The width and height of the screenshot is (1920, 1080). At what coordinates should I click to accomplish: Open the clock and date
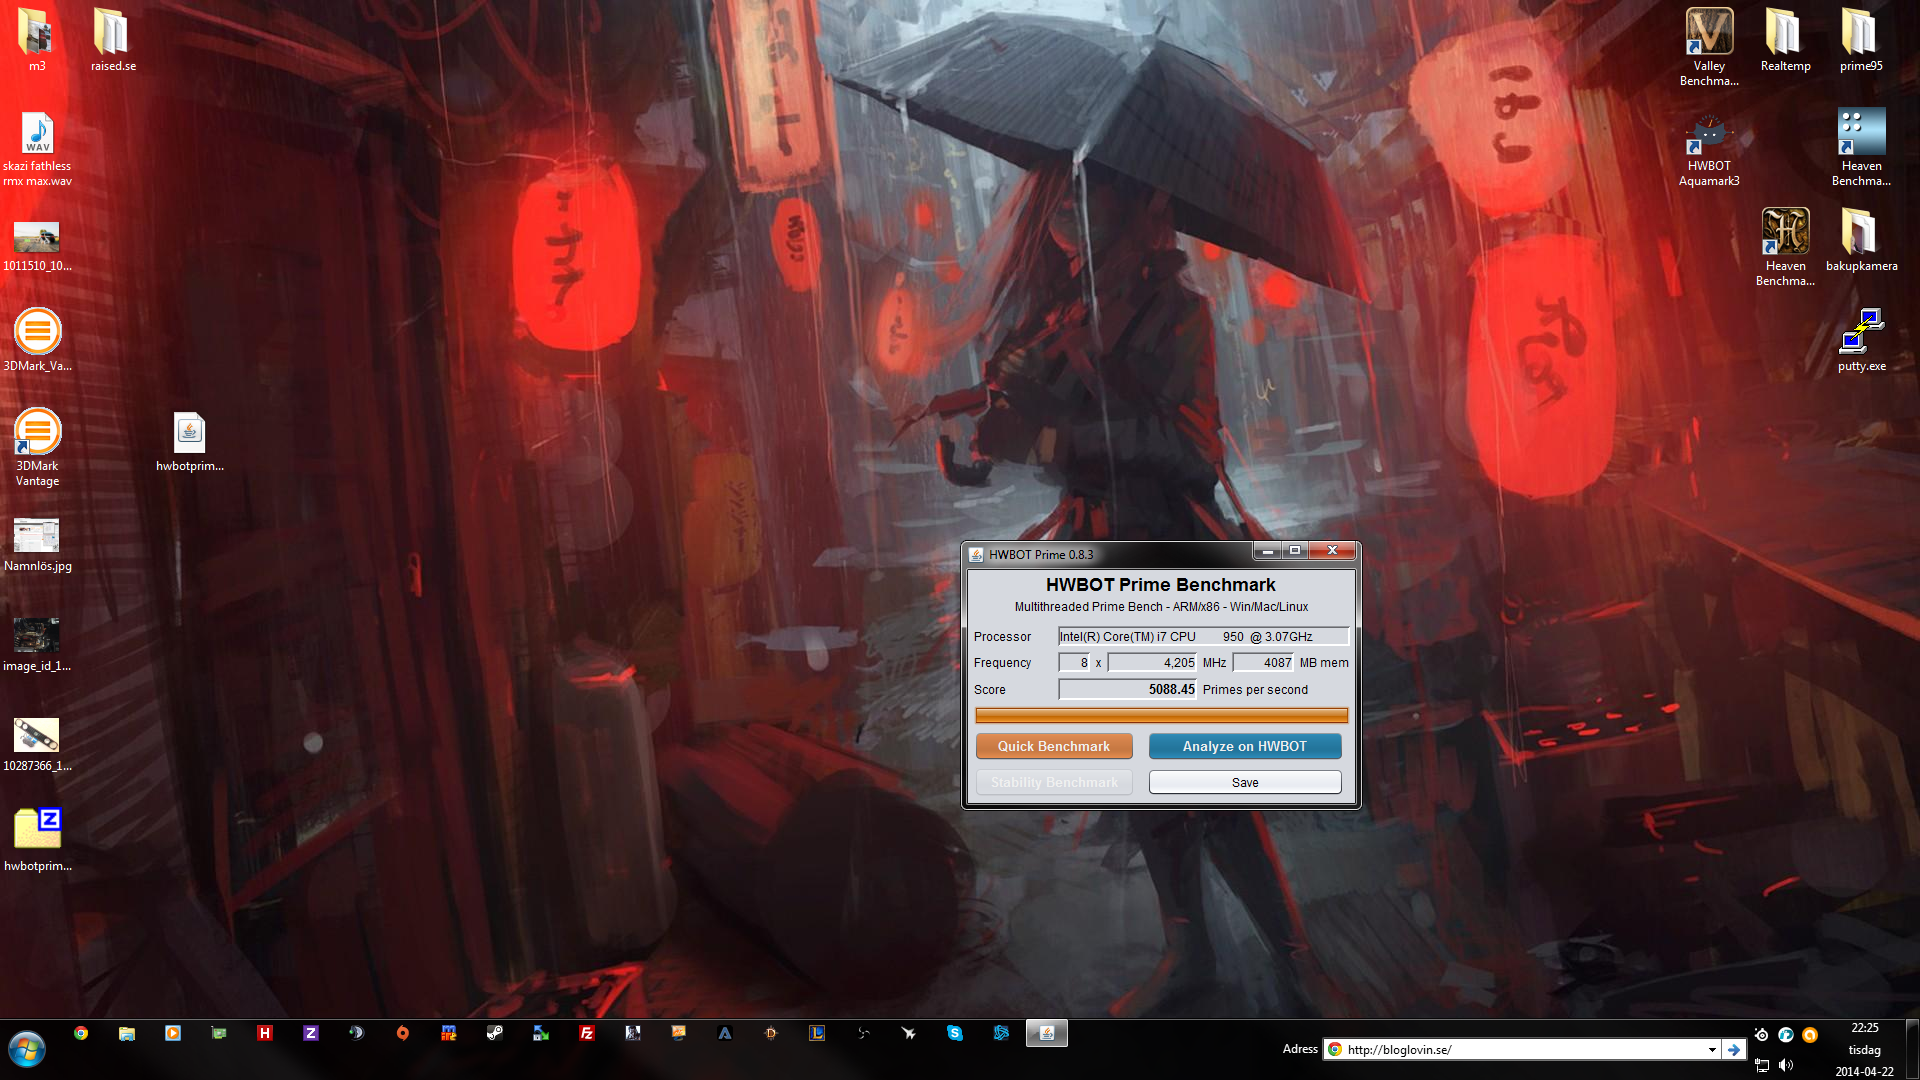[x=1864, y=1049]
